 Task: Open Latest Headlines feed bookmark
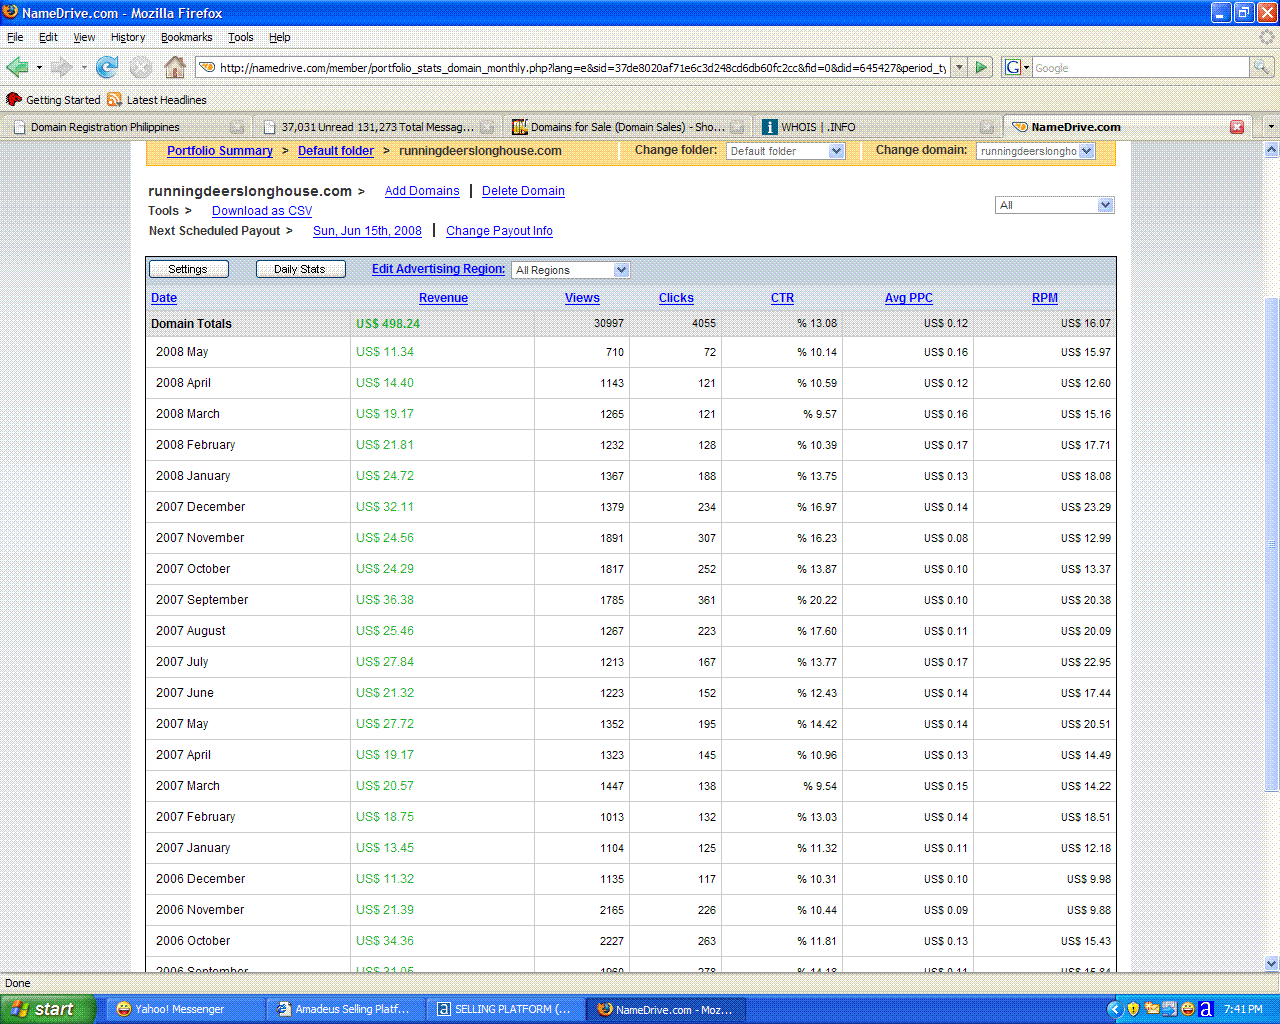166,100
